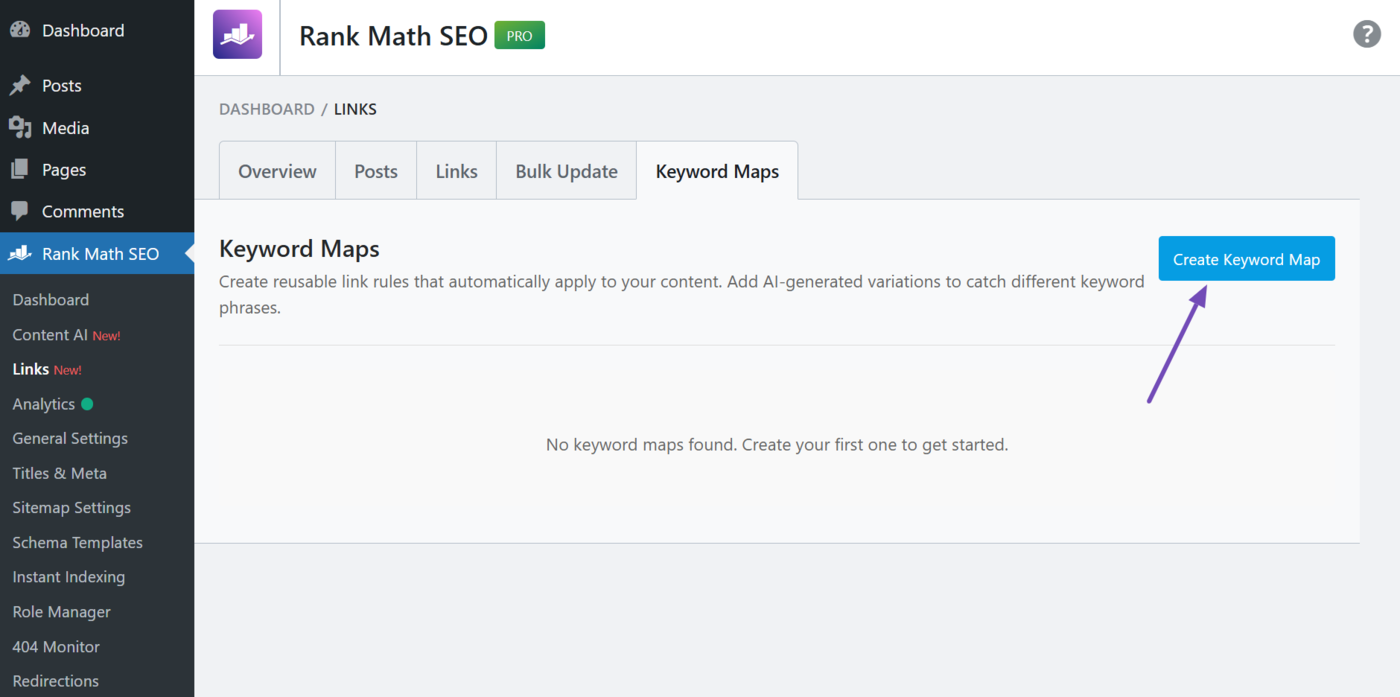
Task: Select the Bulk Update tab
Action: (x=566, y=170)
